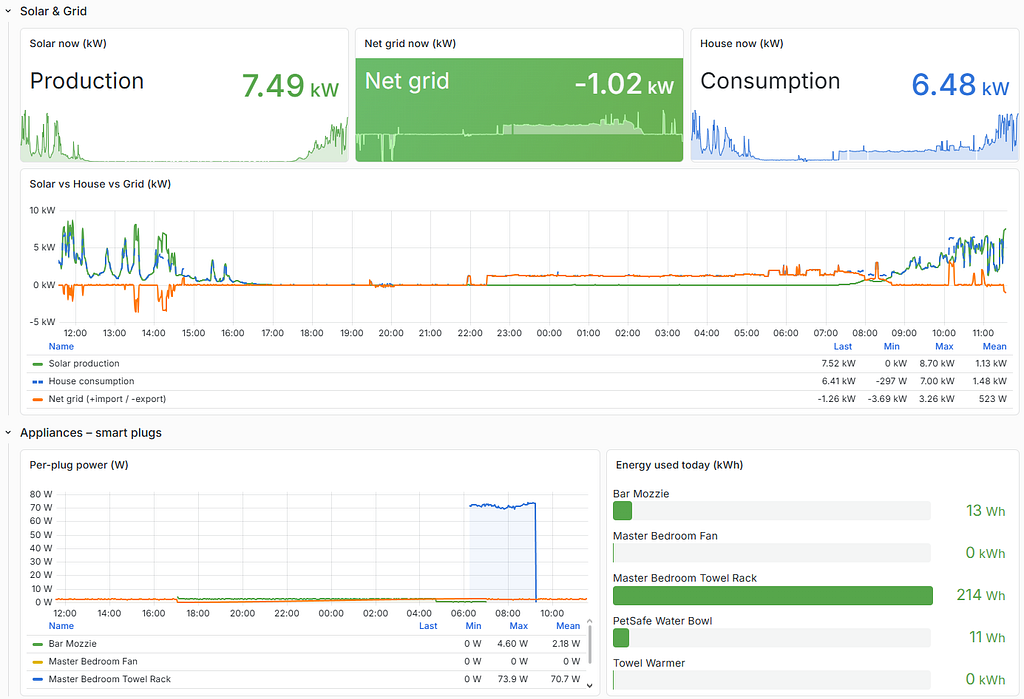Sort Solar vs House vs Grid legend by Max
The height and width of the screenshot is (699, 1024).
point(944,347)
